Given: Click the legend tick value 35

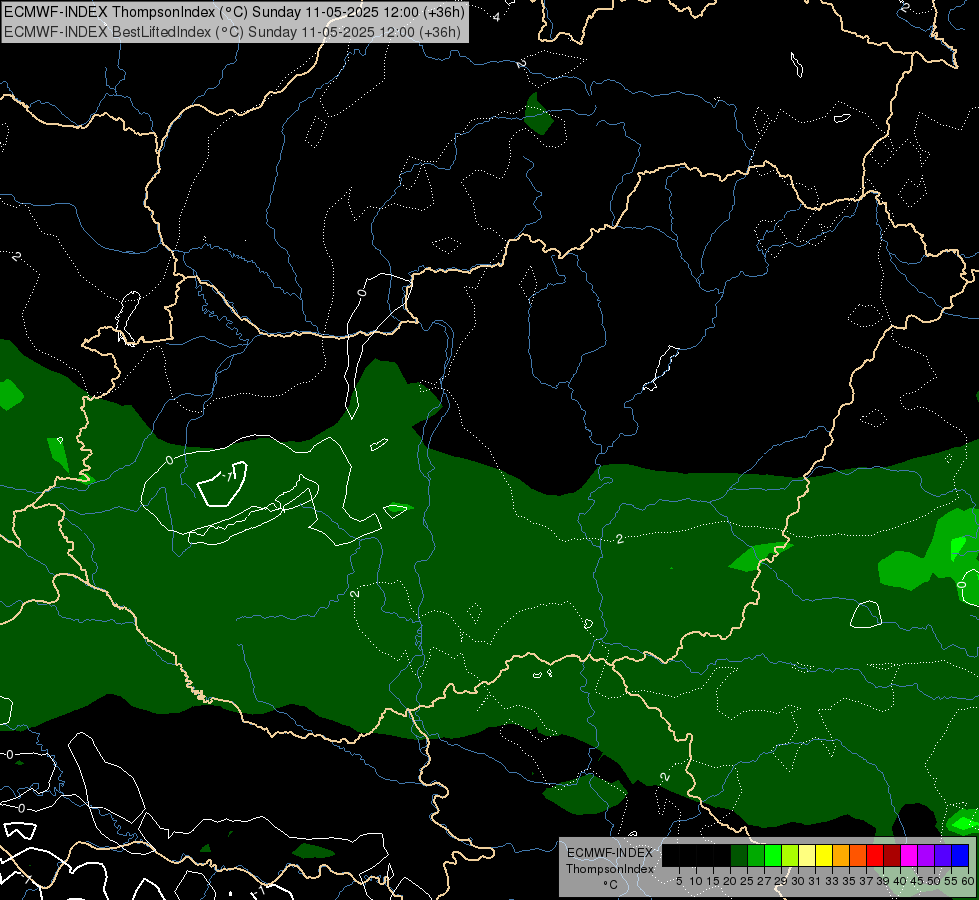Looking at the screenshot, I should coord(849,881).
